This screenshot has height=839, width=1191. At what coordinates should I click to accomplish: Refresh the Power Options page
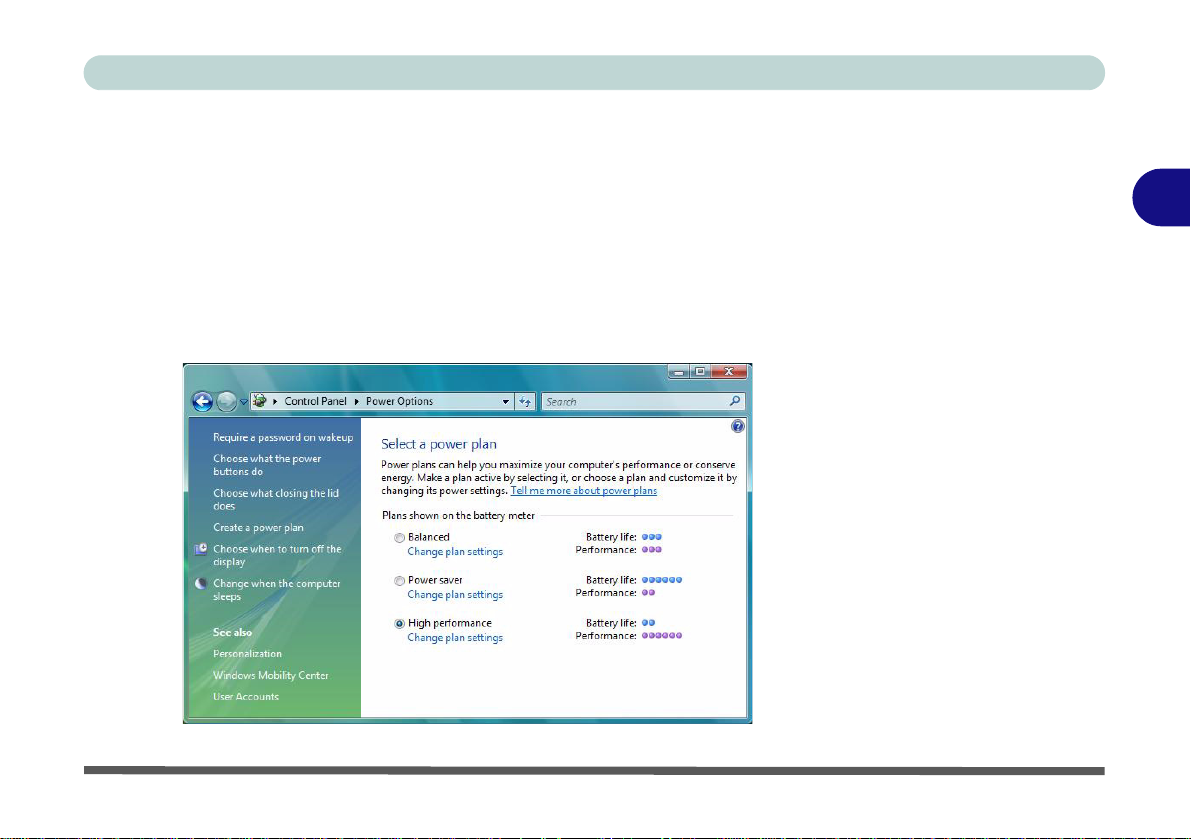point(526,402)
